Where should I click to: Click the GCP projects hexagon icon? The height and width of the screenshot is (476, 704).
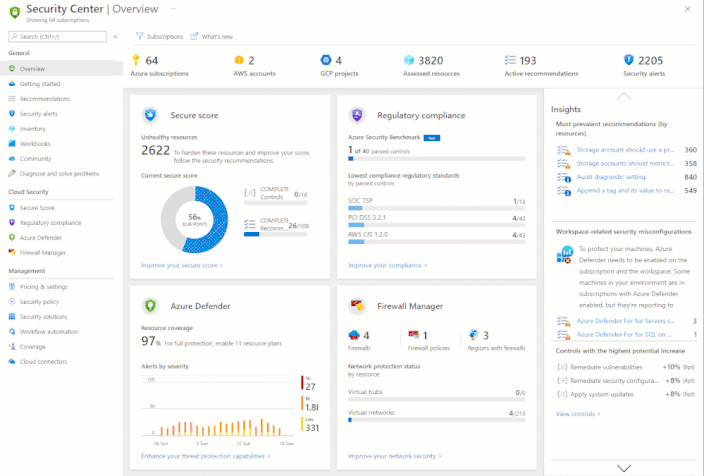point(326,60)
